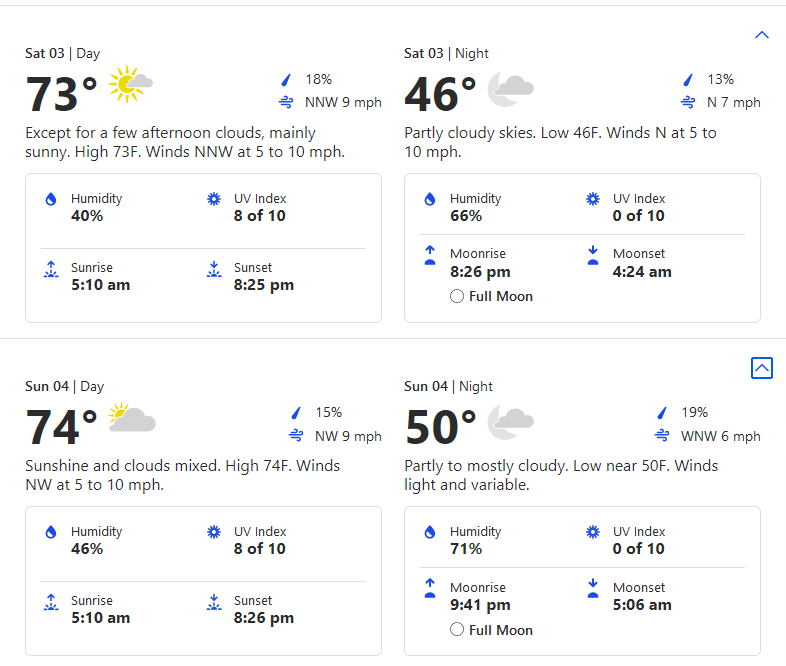Click the Sat 03 Day humidity droplet icon
The height and width of the screenshot is (666, 786).
coord(51,199)
